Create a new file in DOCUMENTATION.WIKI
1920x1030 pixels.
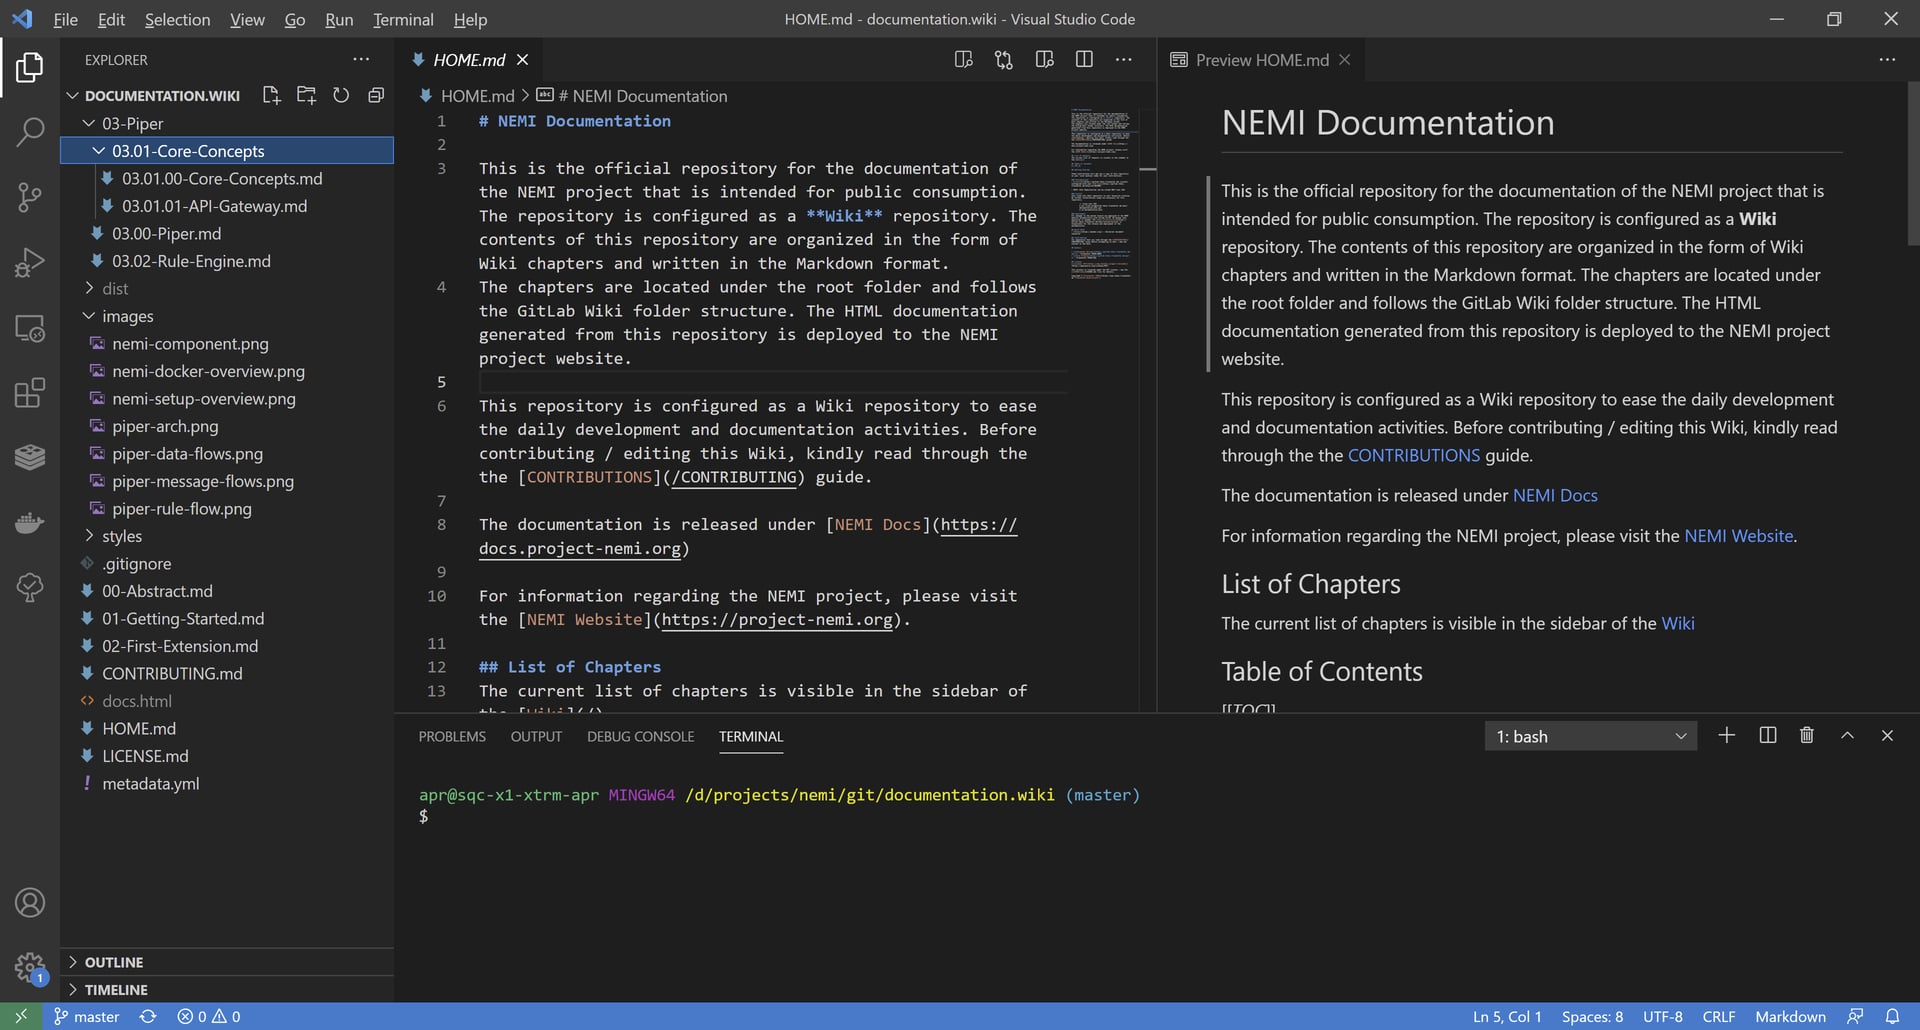click(271, 95)
